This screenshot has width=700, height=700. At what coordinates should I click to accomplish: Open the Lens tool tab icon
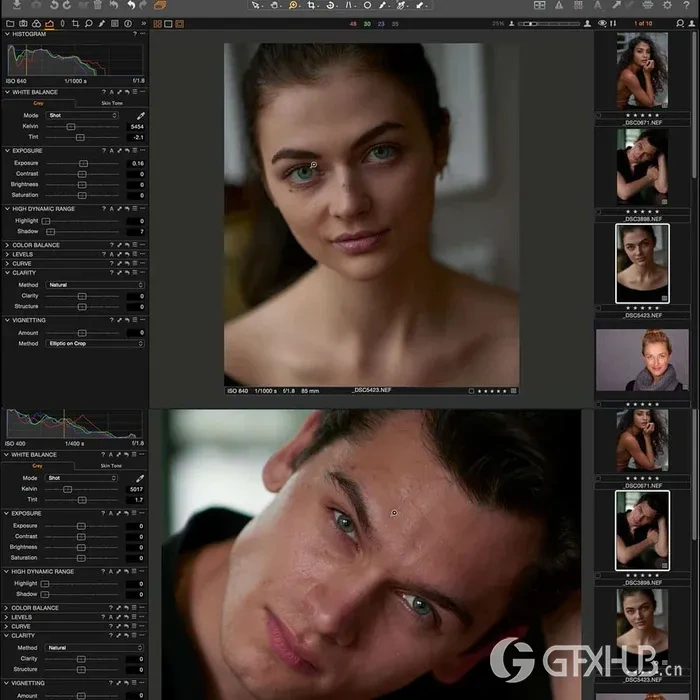(x=62, y=24)
